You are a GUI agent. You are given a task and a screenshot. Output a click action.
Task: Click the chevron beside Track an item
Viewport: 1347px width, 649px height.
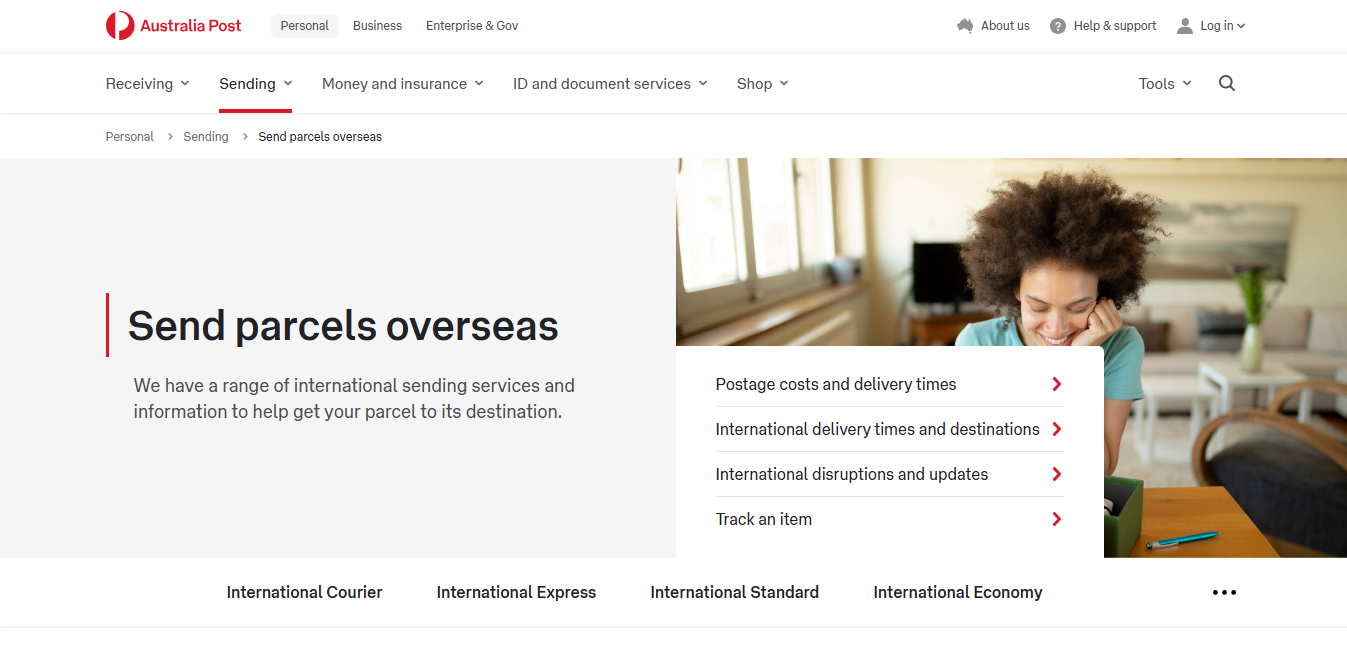pos(1056,519)
